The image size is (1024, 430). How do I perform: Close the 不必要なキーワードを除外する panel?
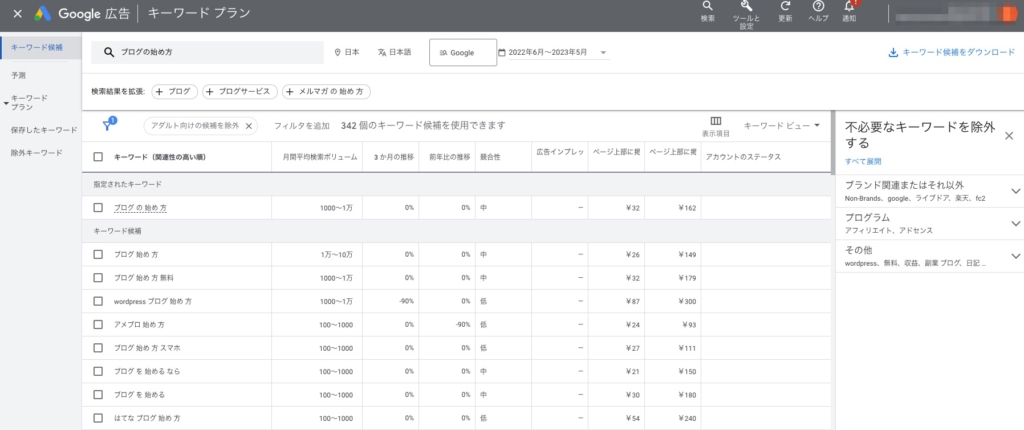[x=1009, y=136]
